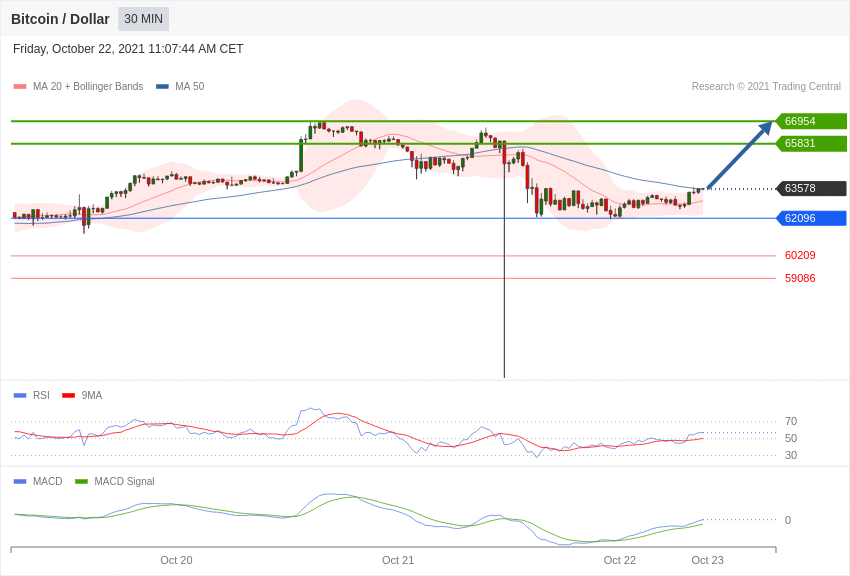Click the blue MA 50 legend swatch
This screenshot has width=850, height=576.
(162, 86)
